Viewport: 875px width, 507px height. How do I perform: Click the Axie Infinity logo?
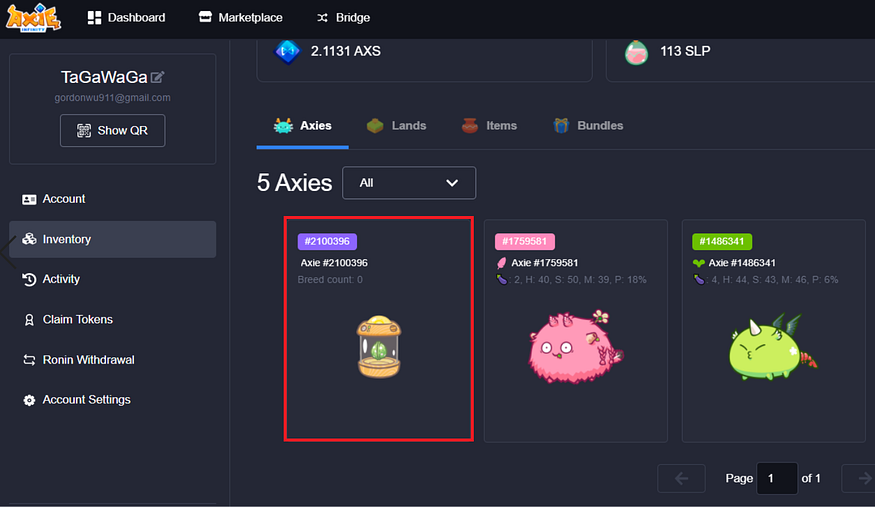click(x=33, y=18)
